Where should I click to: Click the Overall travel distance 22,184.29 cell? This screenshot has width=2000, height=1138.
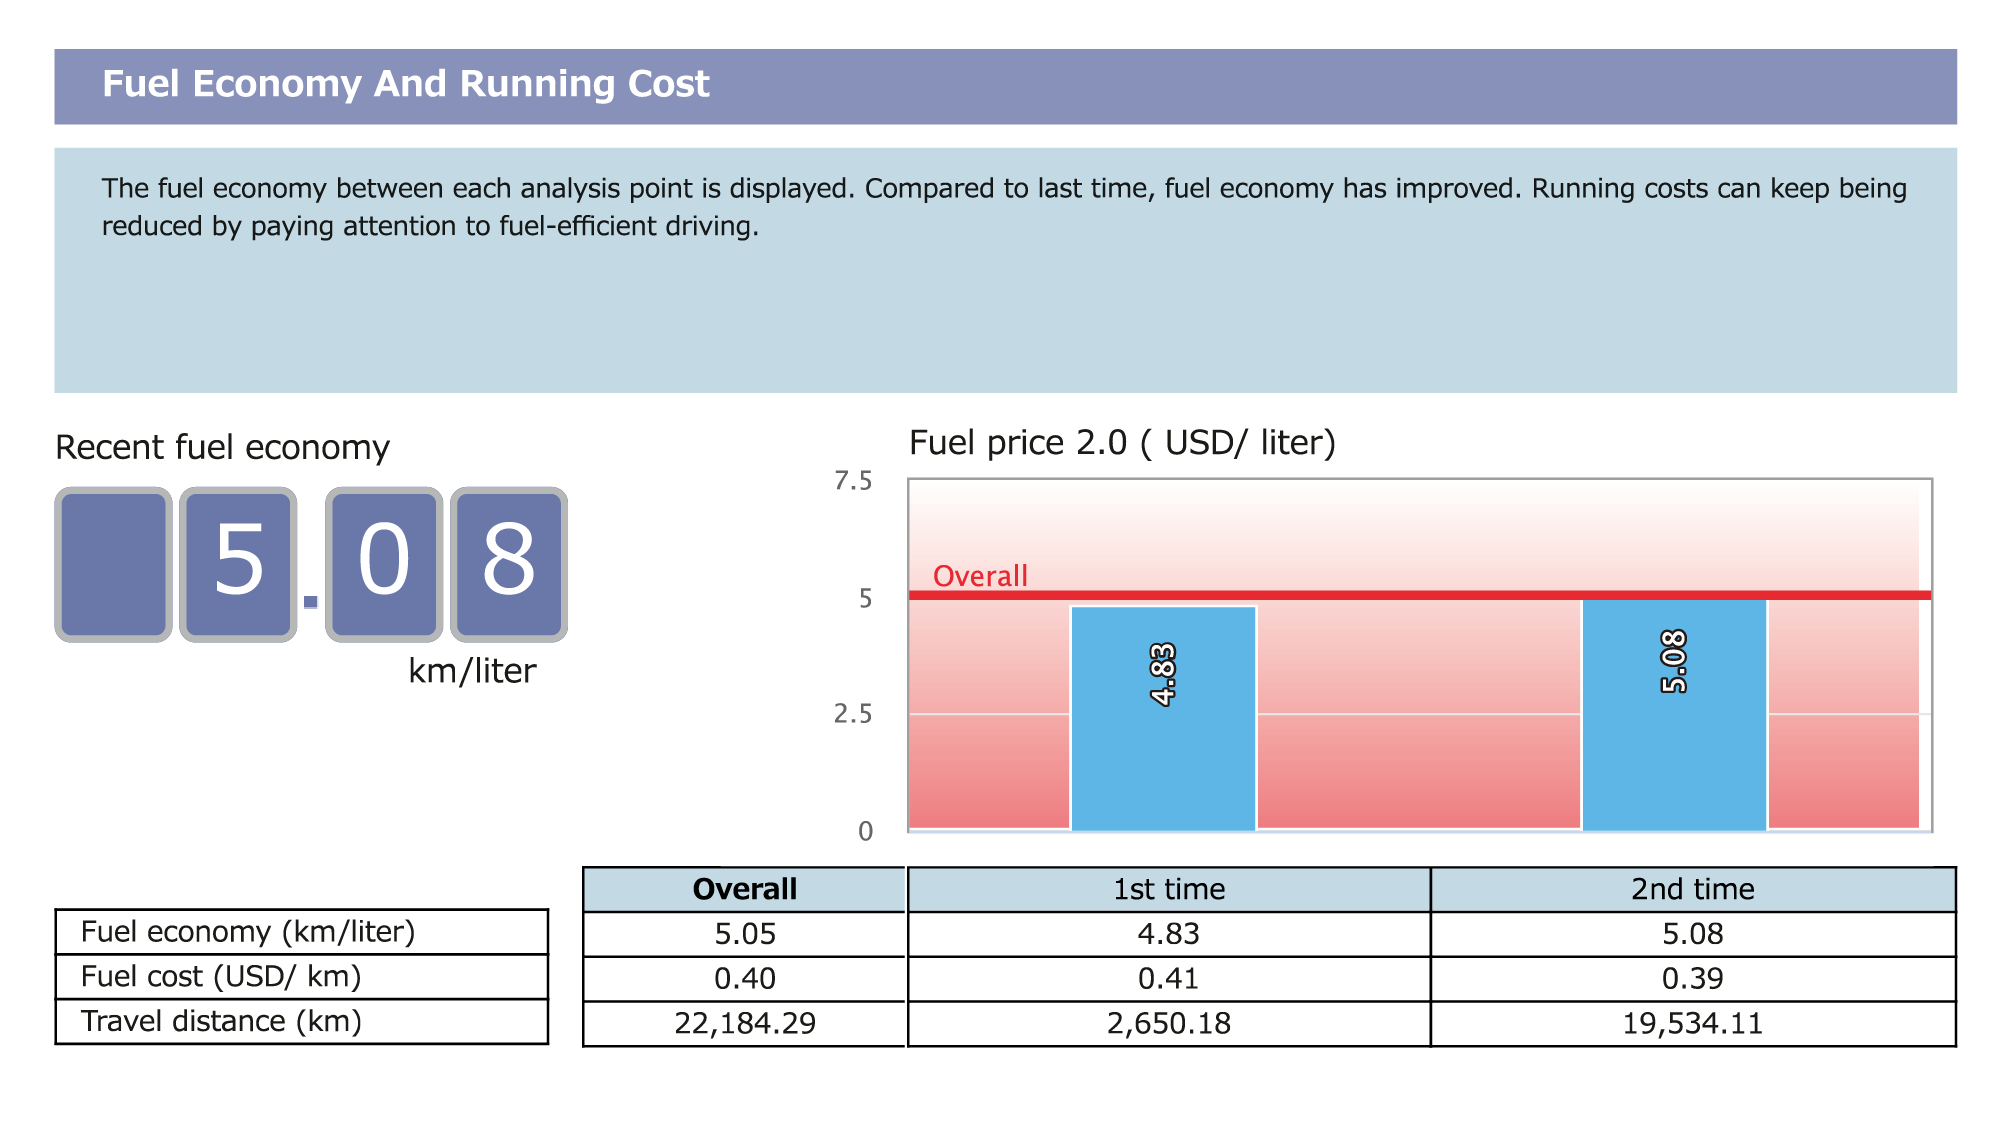(x=744, y=1024)
